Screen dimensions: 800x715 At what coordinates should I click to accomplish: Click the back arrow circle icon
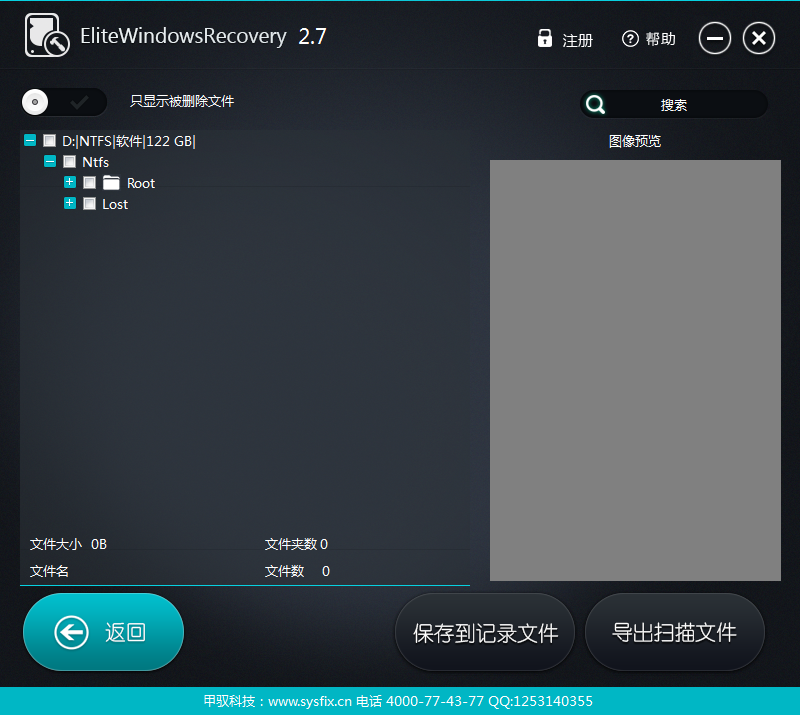coord(71,632)
